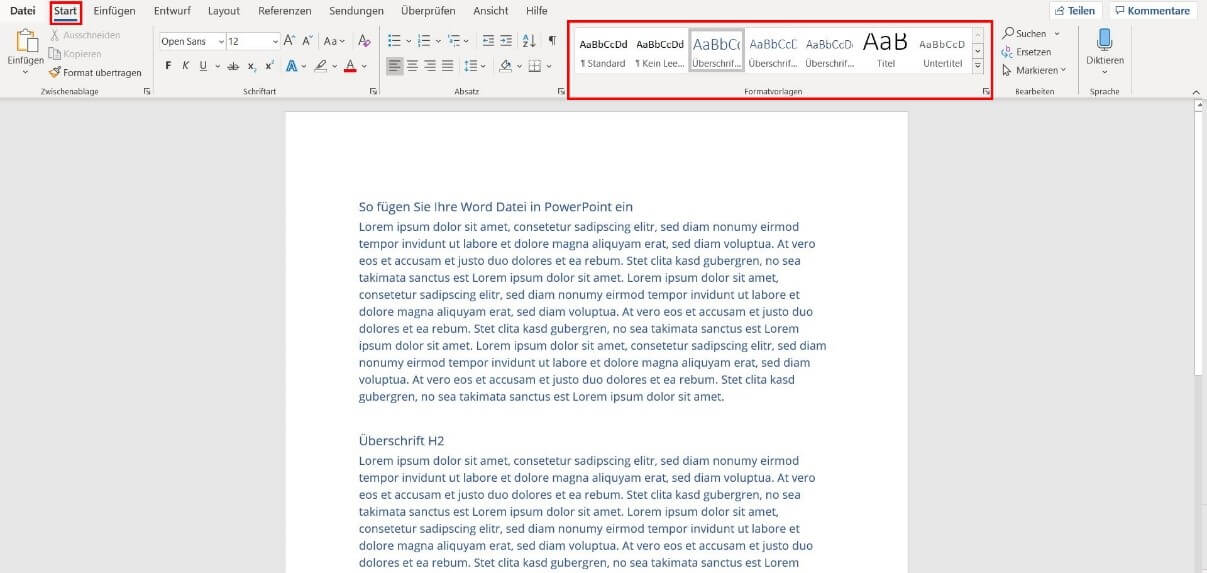1207x573 pixels.
Task: Open borders dropdown arrow
Action: pyautogui.click(x=549, y=66)
